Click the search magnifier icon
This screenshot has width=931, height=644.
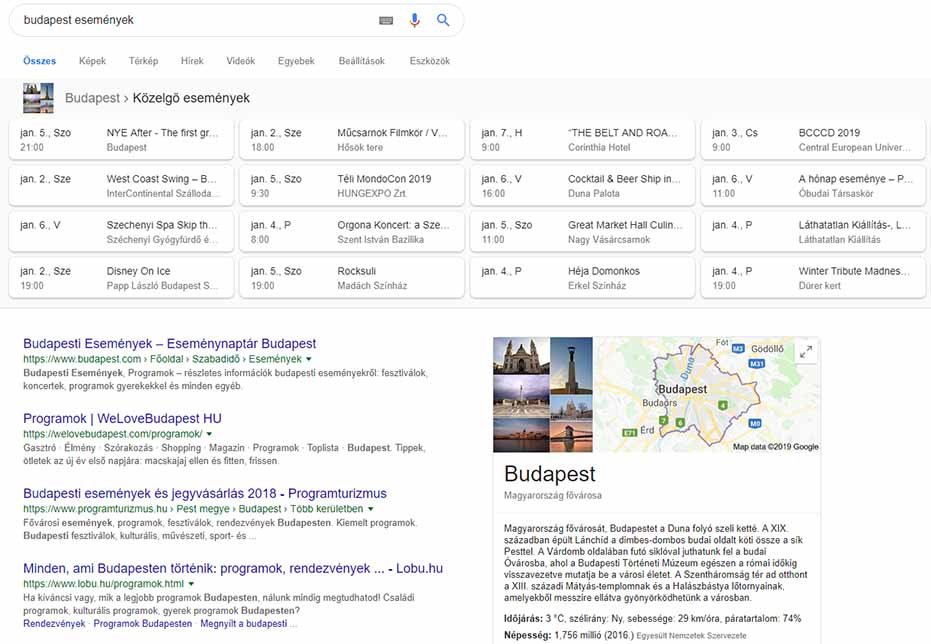coord(442,19)
